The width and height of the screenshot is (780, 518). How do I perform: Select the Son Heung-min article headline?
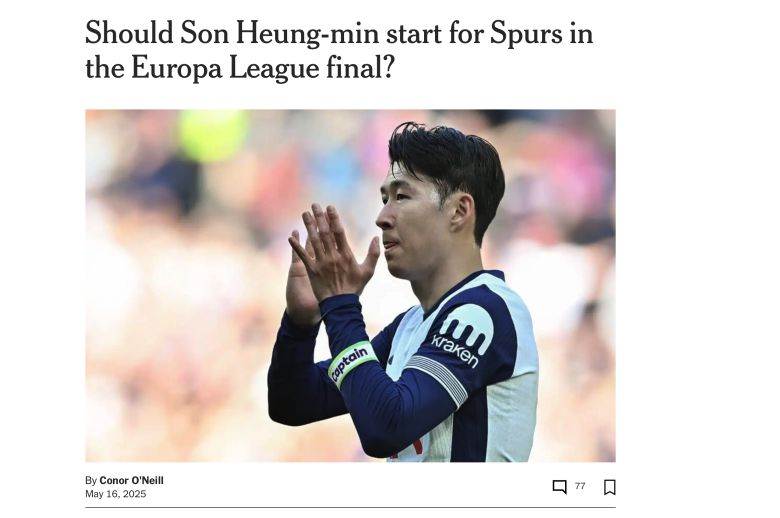click(339, 50)
